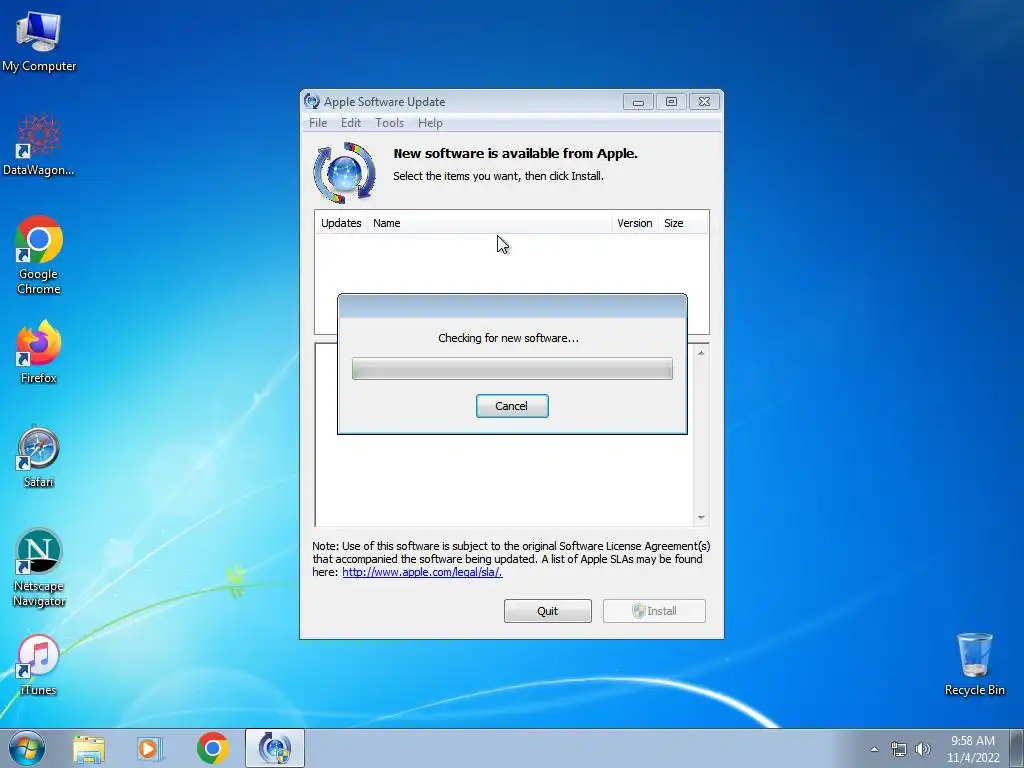Click the network status tray icon
Image resolution: width=1024 pixels, height=768 pixels.
pos(899,749)
